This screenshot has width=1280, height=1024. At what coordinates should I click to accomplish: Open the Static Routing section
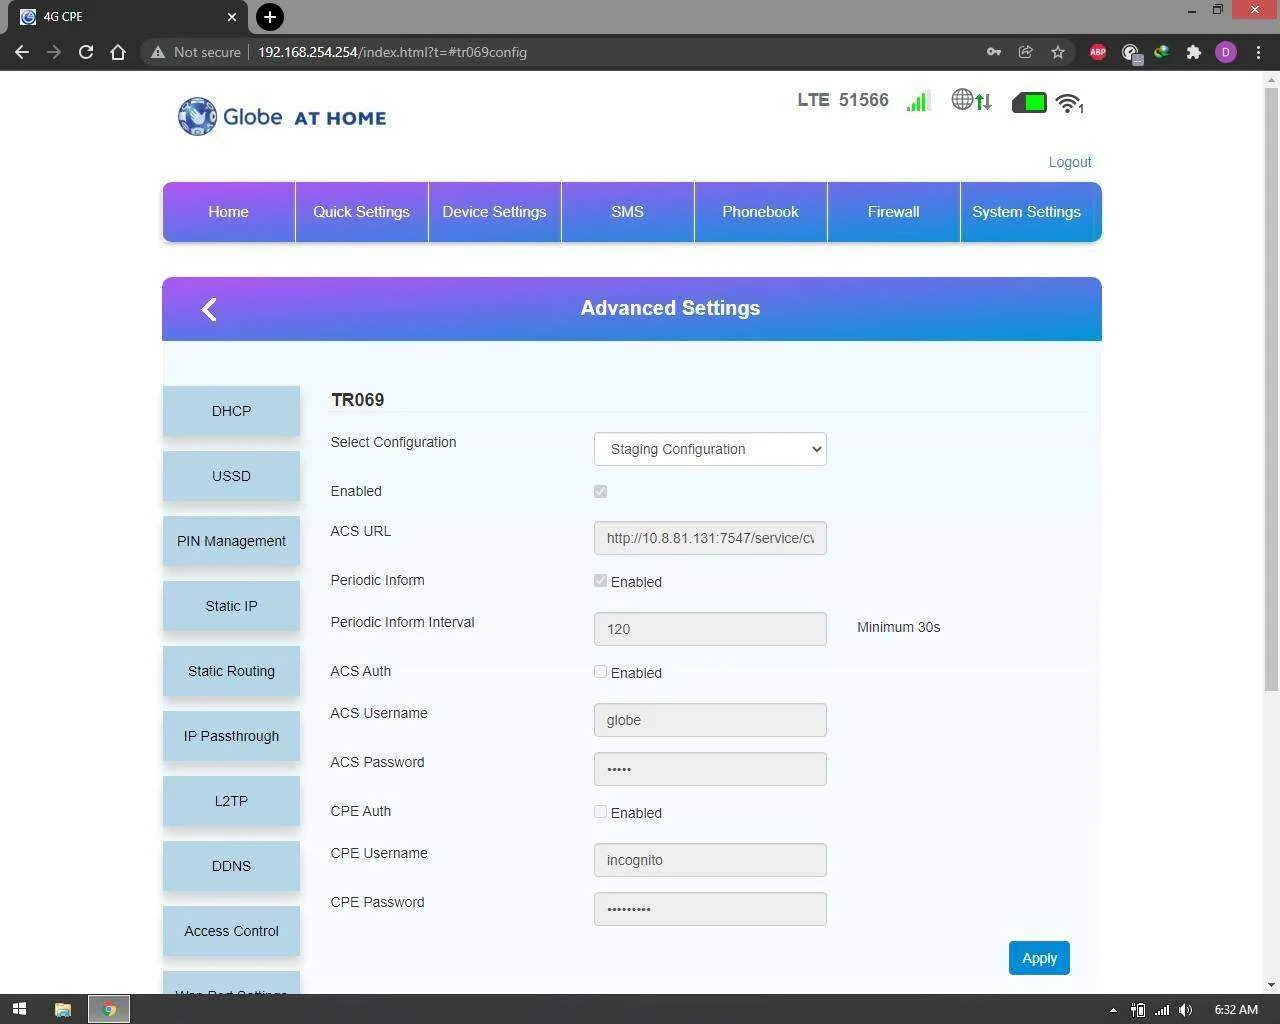(x=231, y=671)
